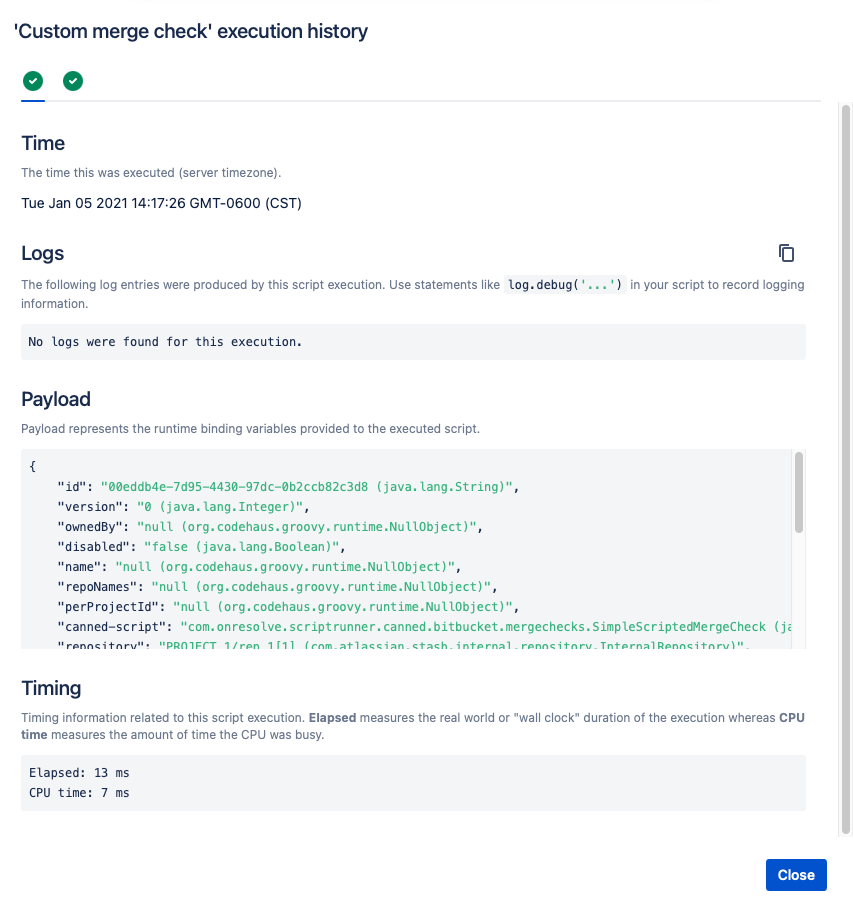This screenshot has height=910, width=853.
Task: Click the Close button
Action: pos(796,875)
